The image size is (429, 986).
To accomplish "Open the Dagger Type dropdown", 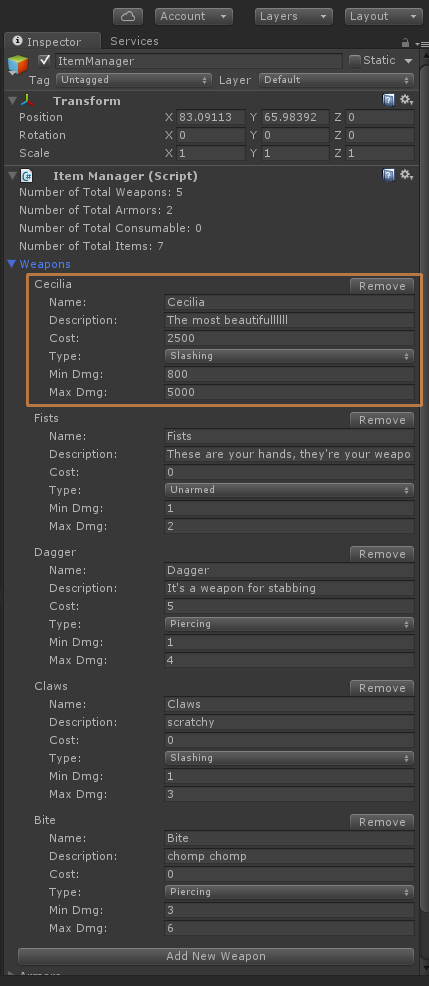I will [x=289, y=624].
